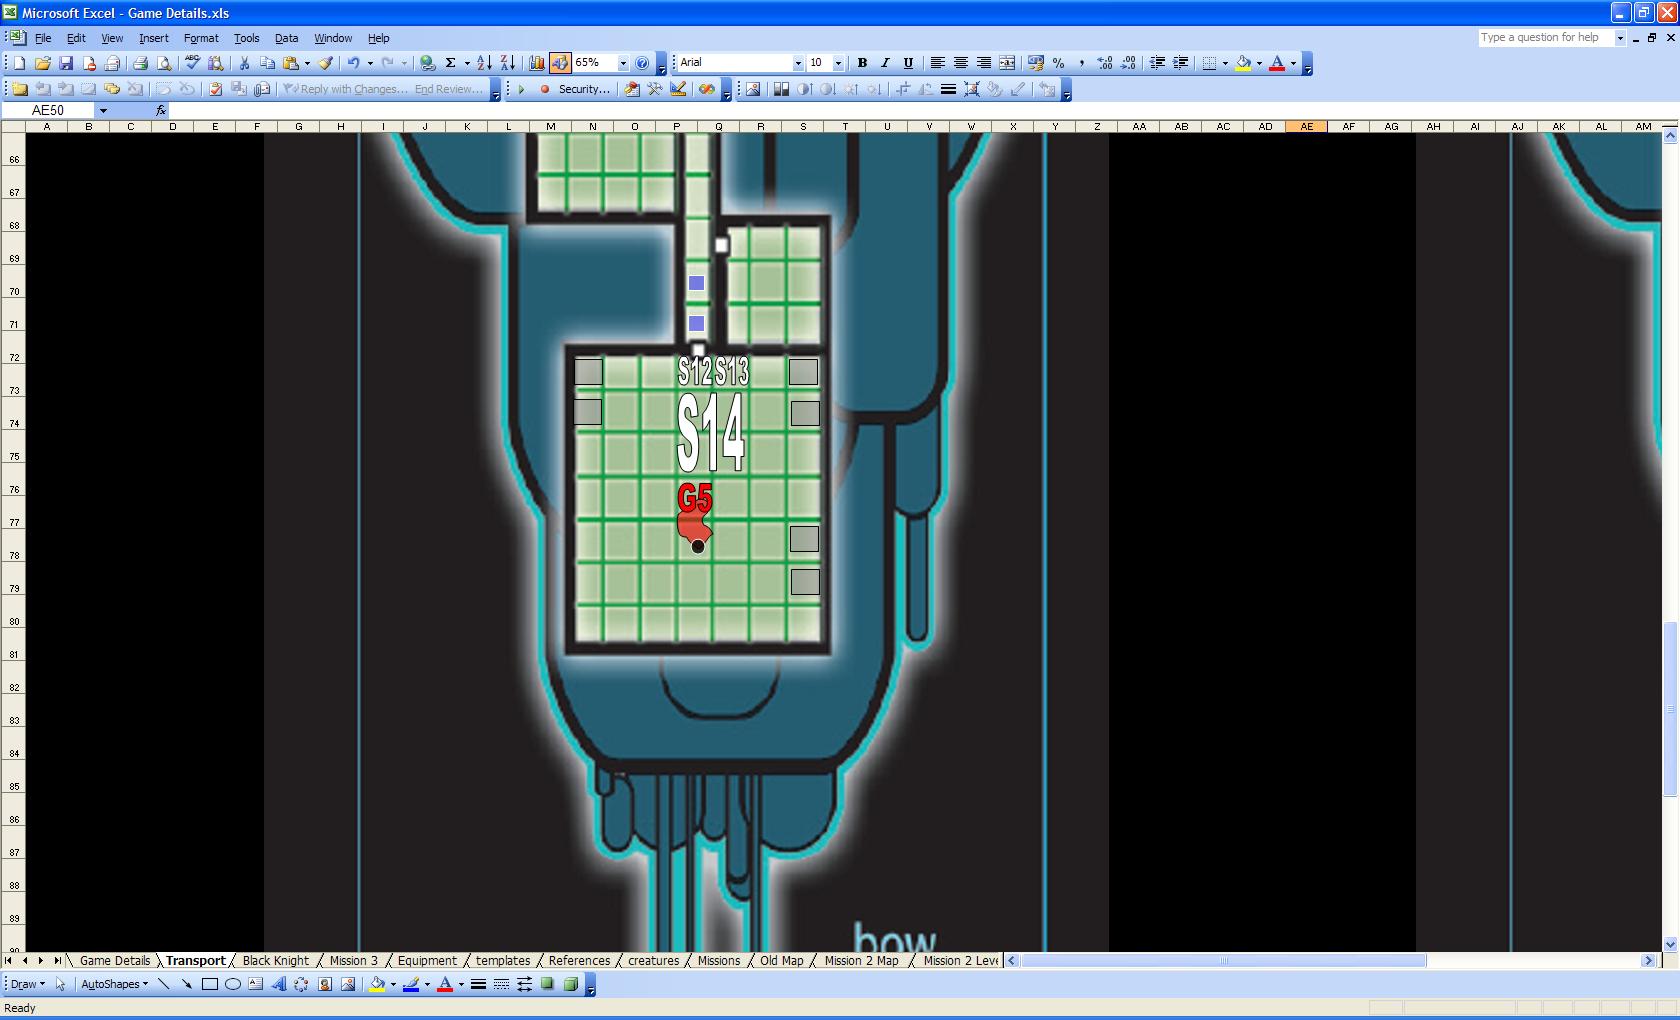Image resolution: width=1680 pixels, height=1020 pixels.
Task: Increase decimal places
Action: pos(1105,63)
